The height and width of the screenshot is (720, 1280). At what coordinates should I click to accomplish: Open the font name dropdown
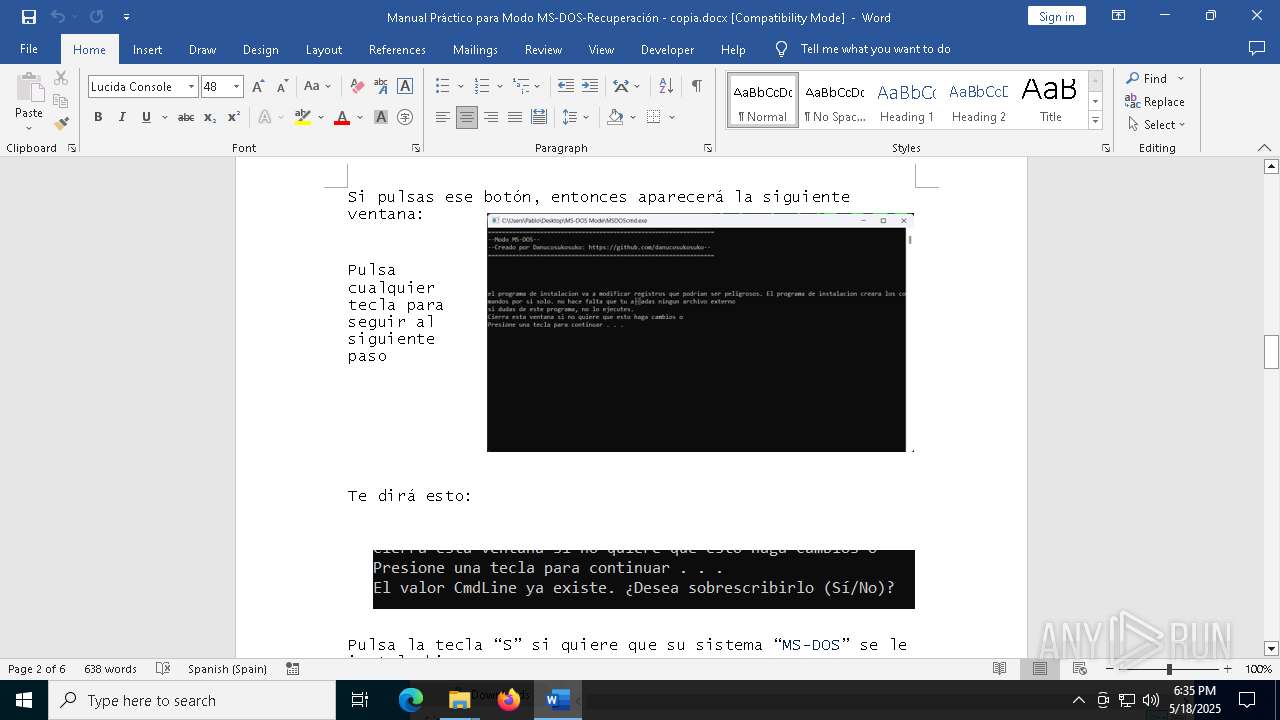[191, 87]
